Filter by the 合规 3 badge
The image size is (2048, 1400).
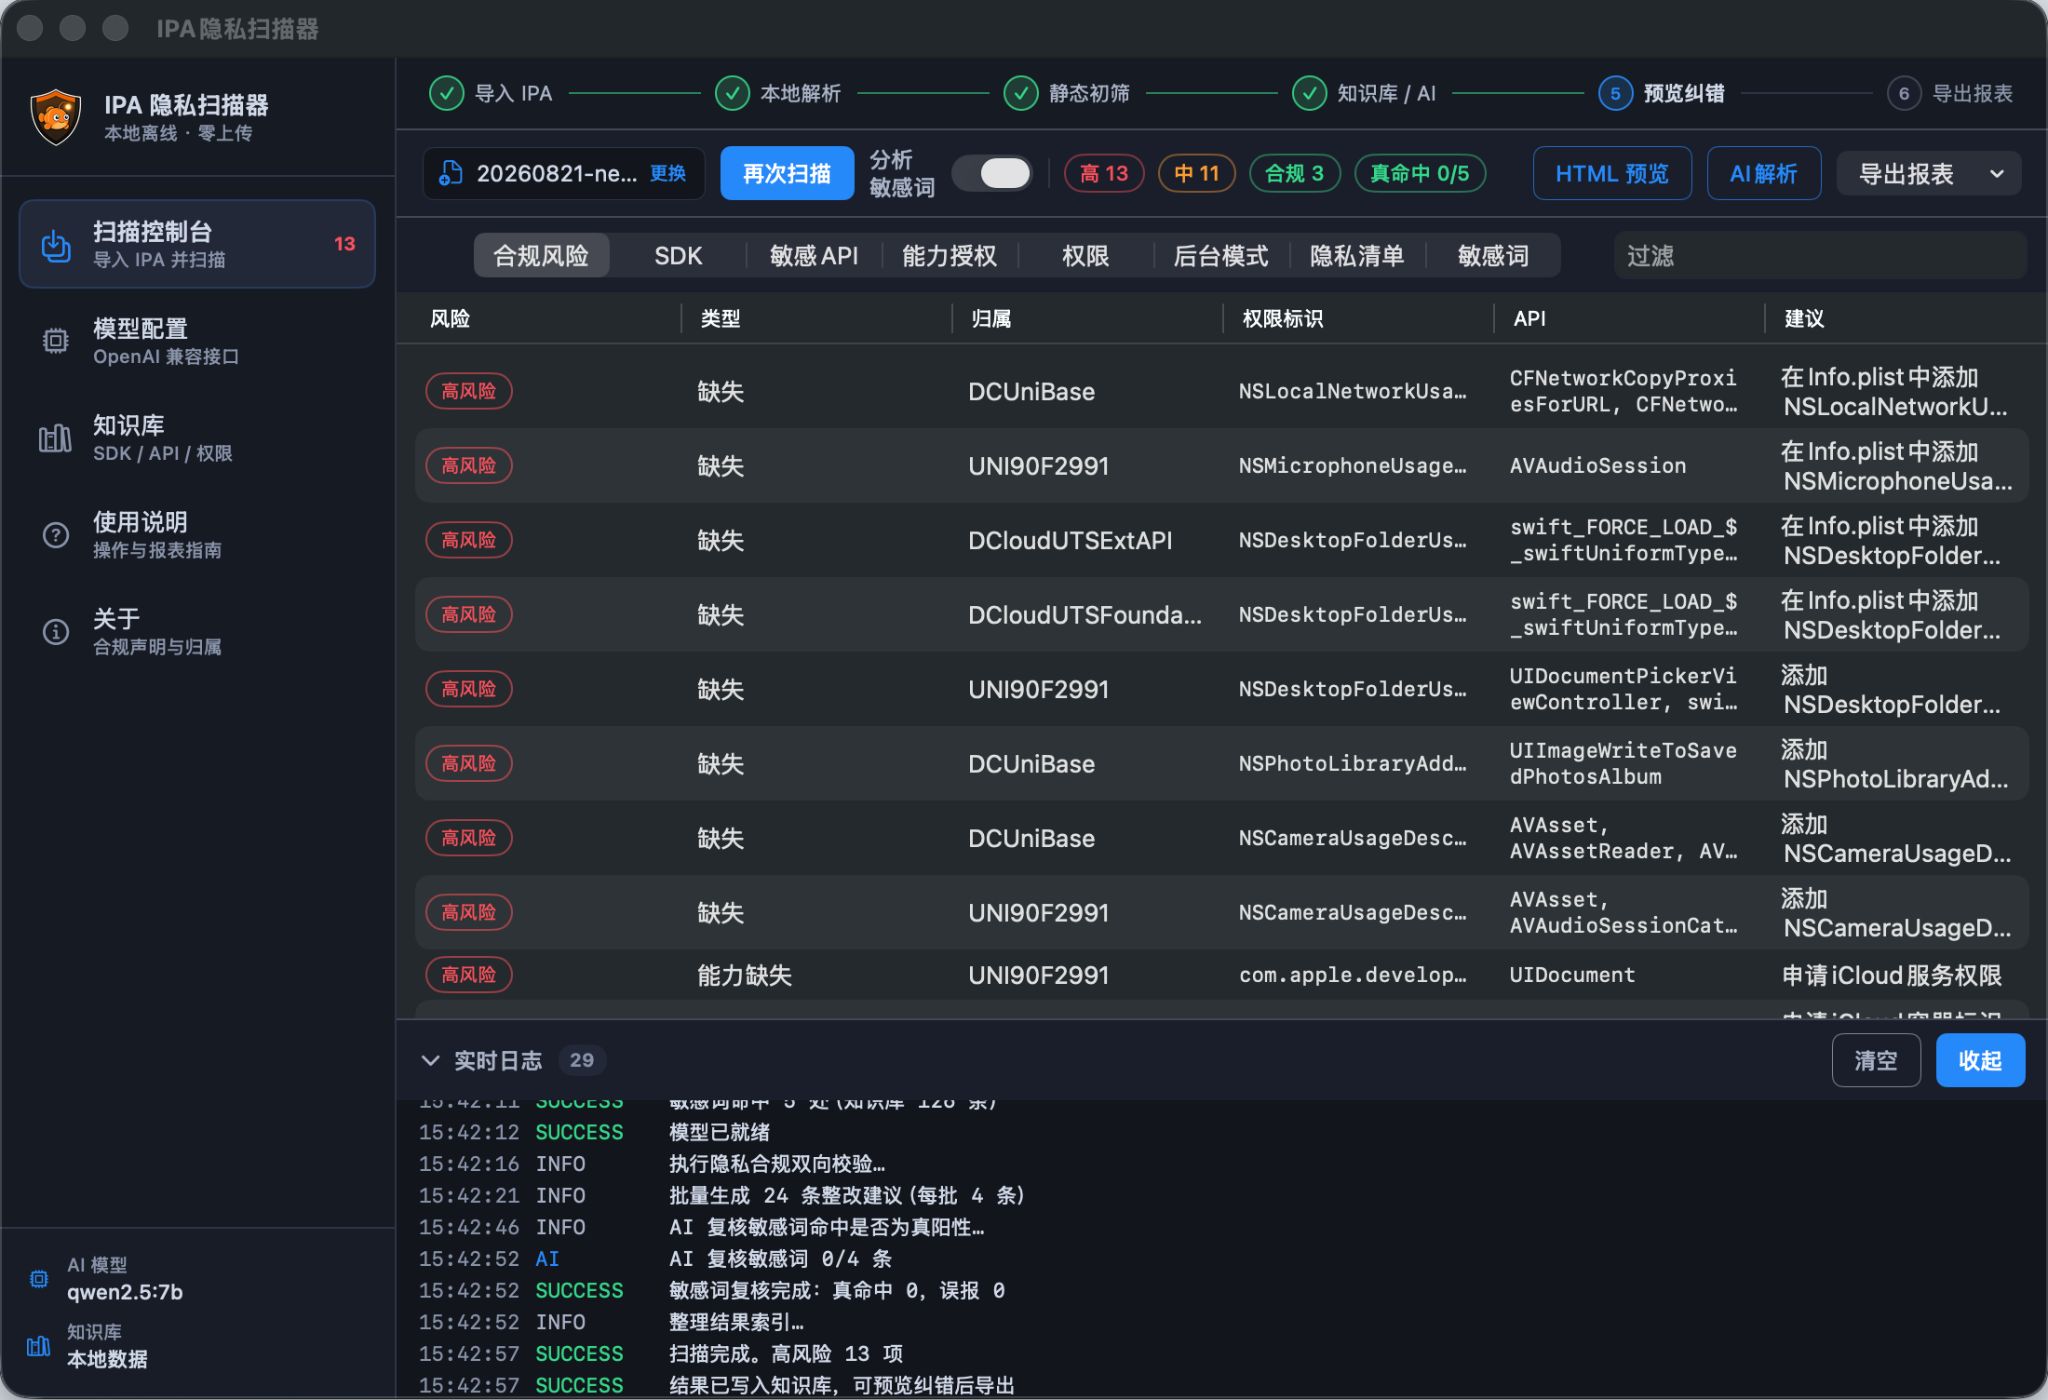click(1295, 173)
